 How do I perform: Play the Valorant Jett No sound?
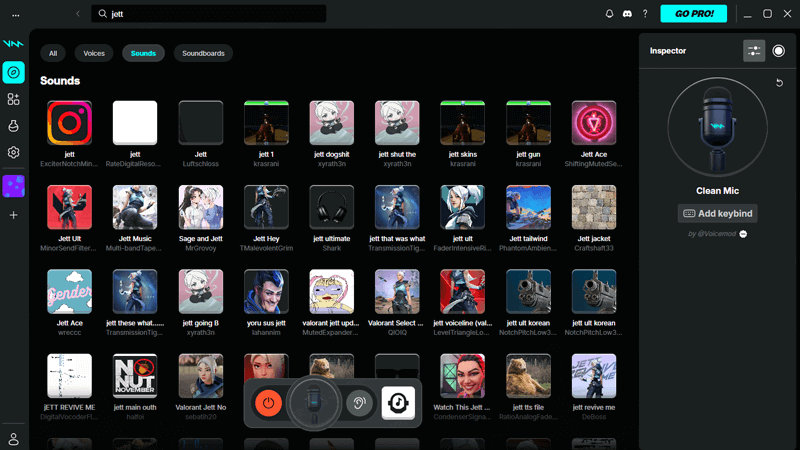pyautogui.click(x=201, y=376)
